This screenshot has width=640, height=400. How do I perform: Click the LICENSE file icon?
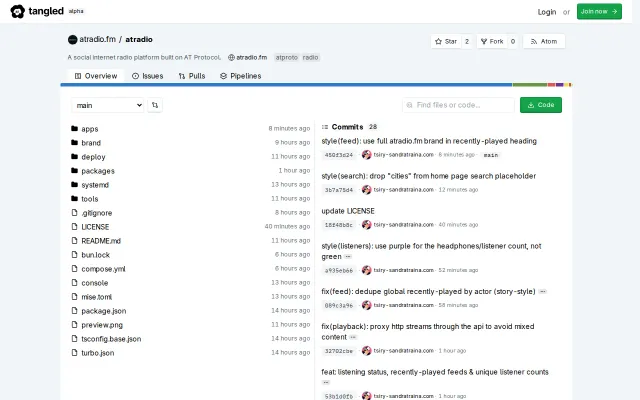pos(74,227)
